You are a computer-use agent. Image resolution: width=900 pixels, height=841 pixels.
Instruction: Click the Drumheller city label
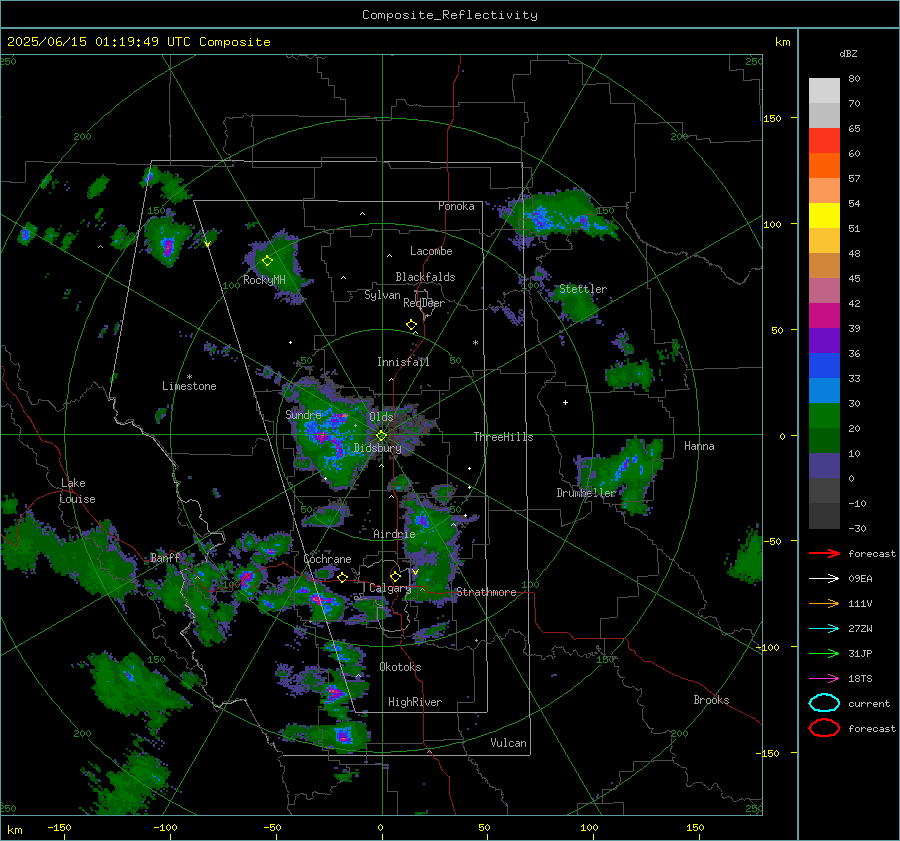point(586,493)
